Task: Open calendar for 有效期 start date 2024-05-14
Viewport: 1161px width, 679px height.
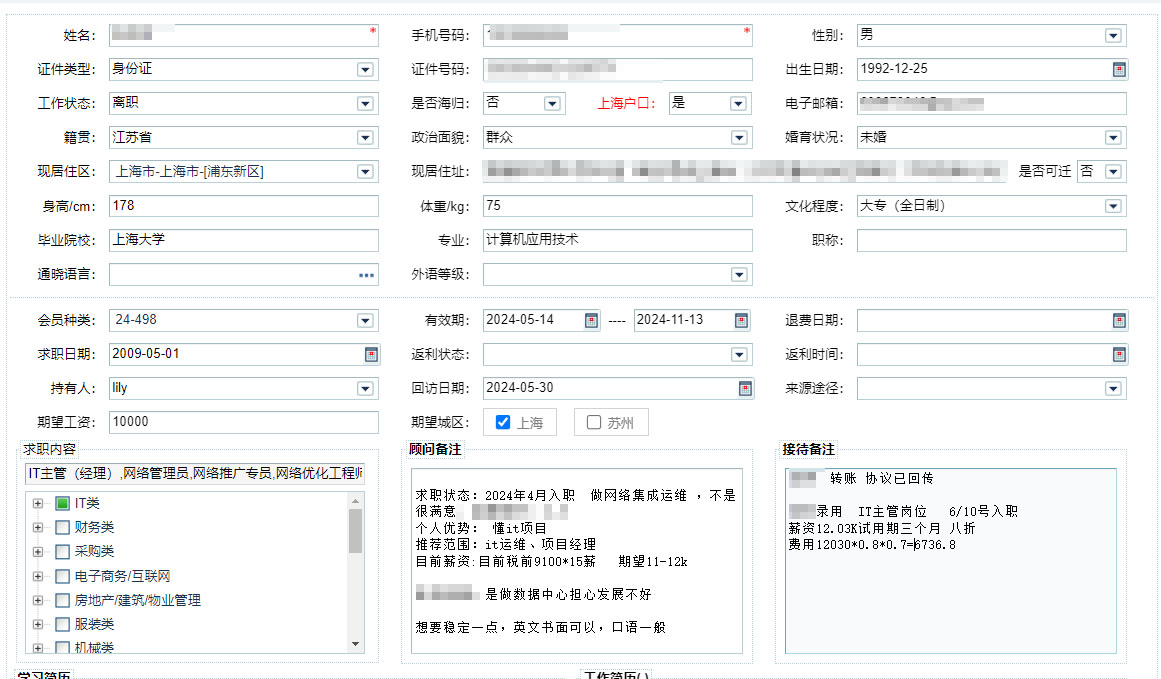Action: point(591,321)
